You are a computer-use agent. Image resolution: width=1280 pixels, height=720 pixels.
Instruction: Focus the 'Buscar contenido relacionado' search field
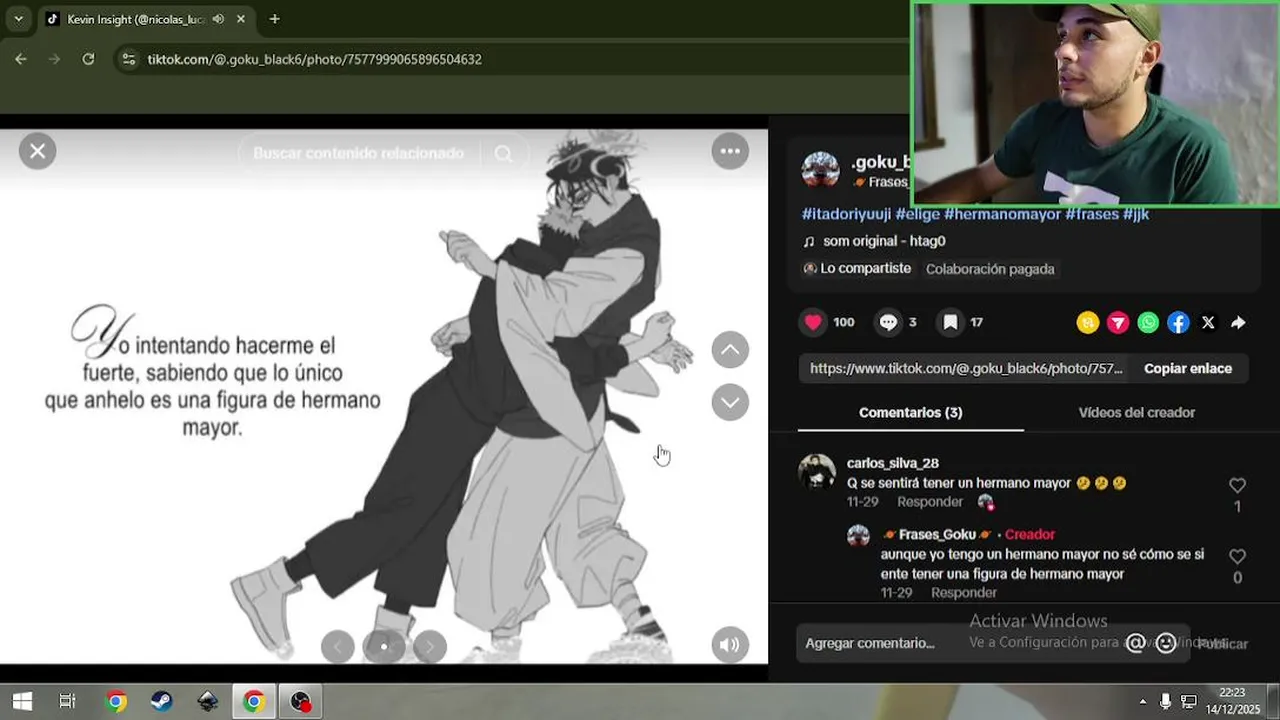pyautogui.click(x=359, y=153)
